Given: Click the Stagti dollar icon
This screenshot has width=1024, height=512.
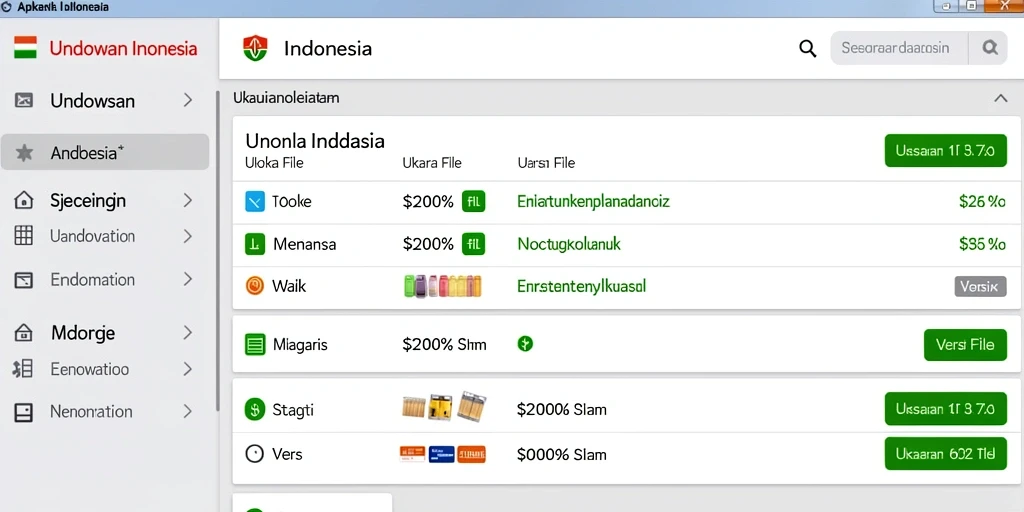Looking at the screenshot, I should [255, 409].
